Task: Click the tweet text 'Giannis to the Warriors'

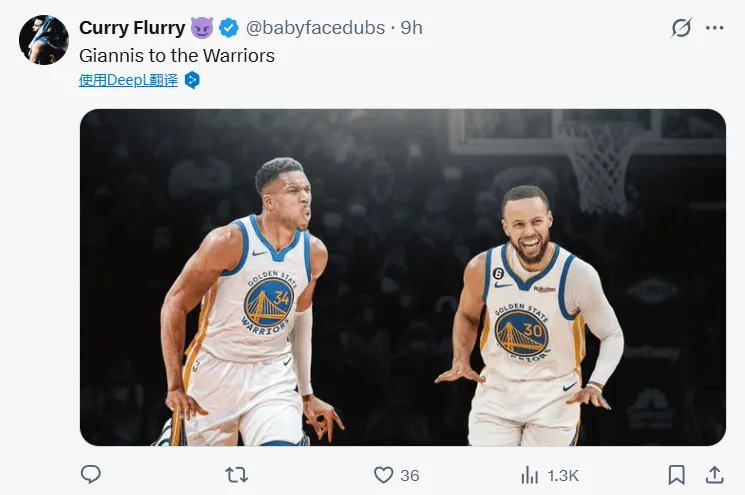Action: click(x=177, y=56)
